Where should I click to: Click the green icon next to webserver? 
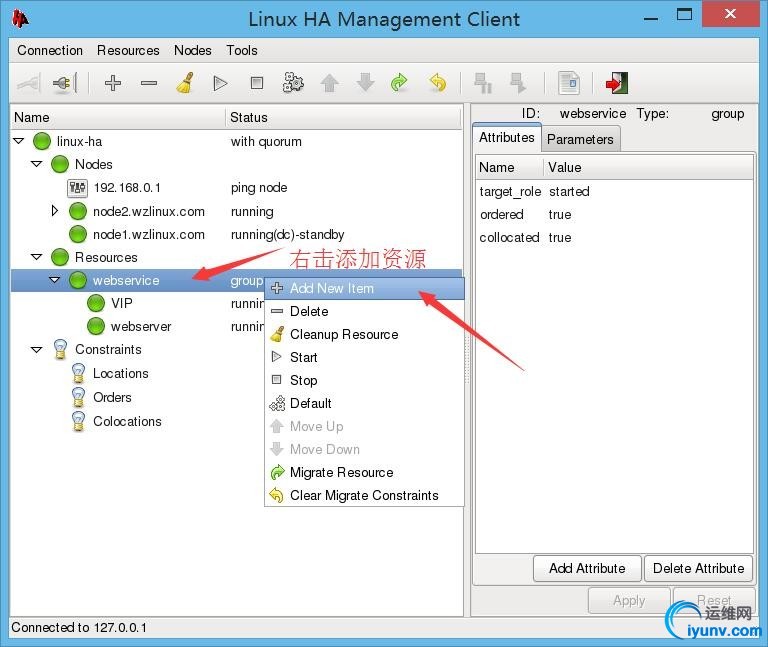[x=96, y=326]
